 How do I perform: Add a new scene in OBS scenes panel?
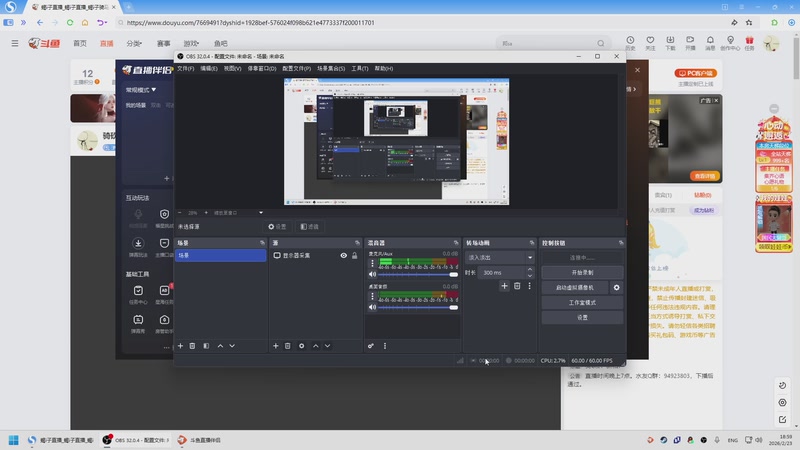180,346
